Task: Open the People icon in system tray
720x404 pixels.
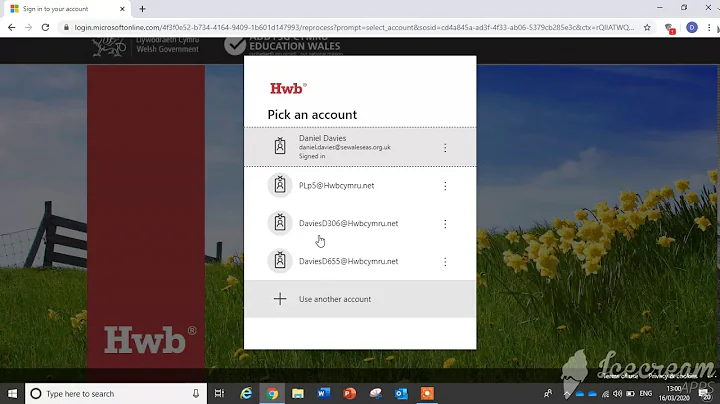Action: (548, 393)
